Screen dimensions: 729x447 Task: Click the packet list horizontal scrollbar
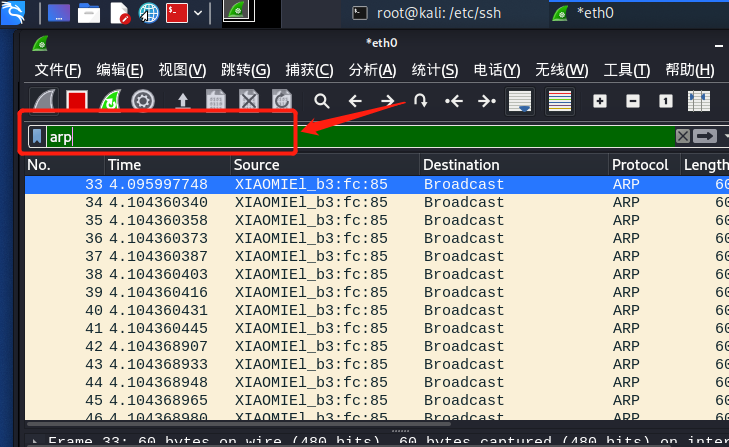238,424
